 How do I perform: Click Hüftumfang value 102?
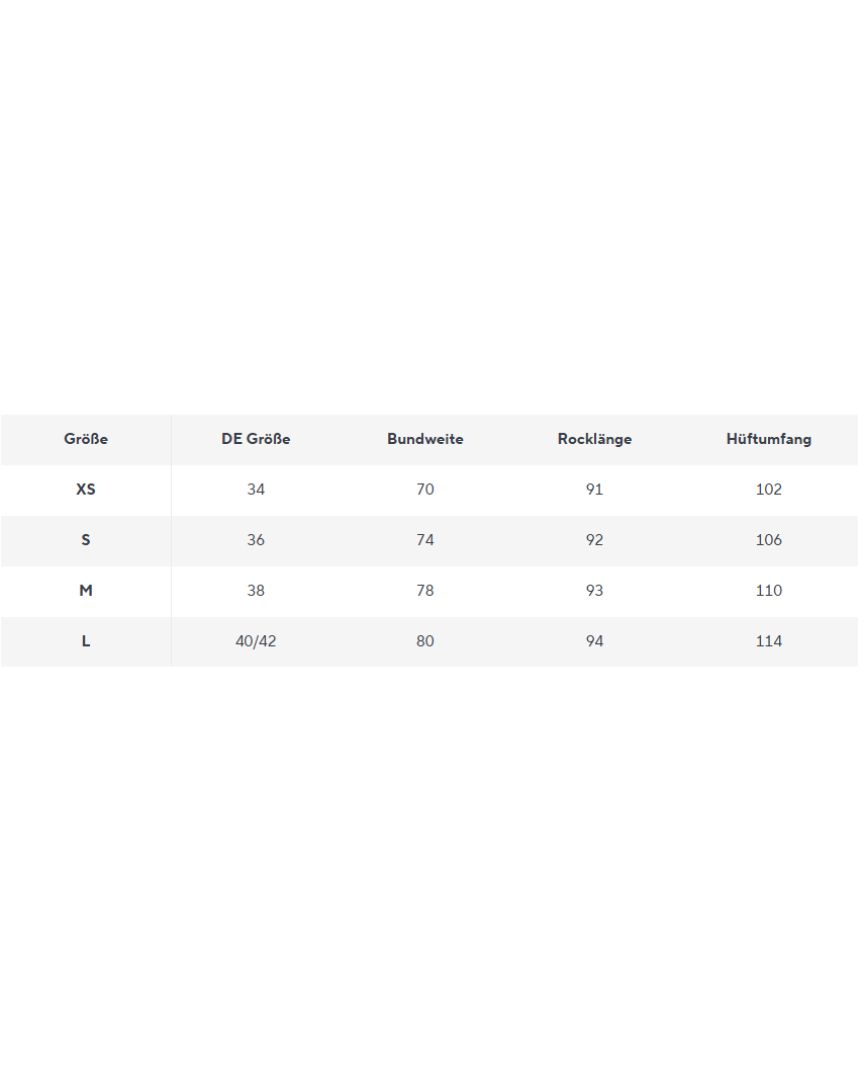click(x=769, y=490)
